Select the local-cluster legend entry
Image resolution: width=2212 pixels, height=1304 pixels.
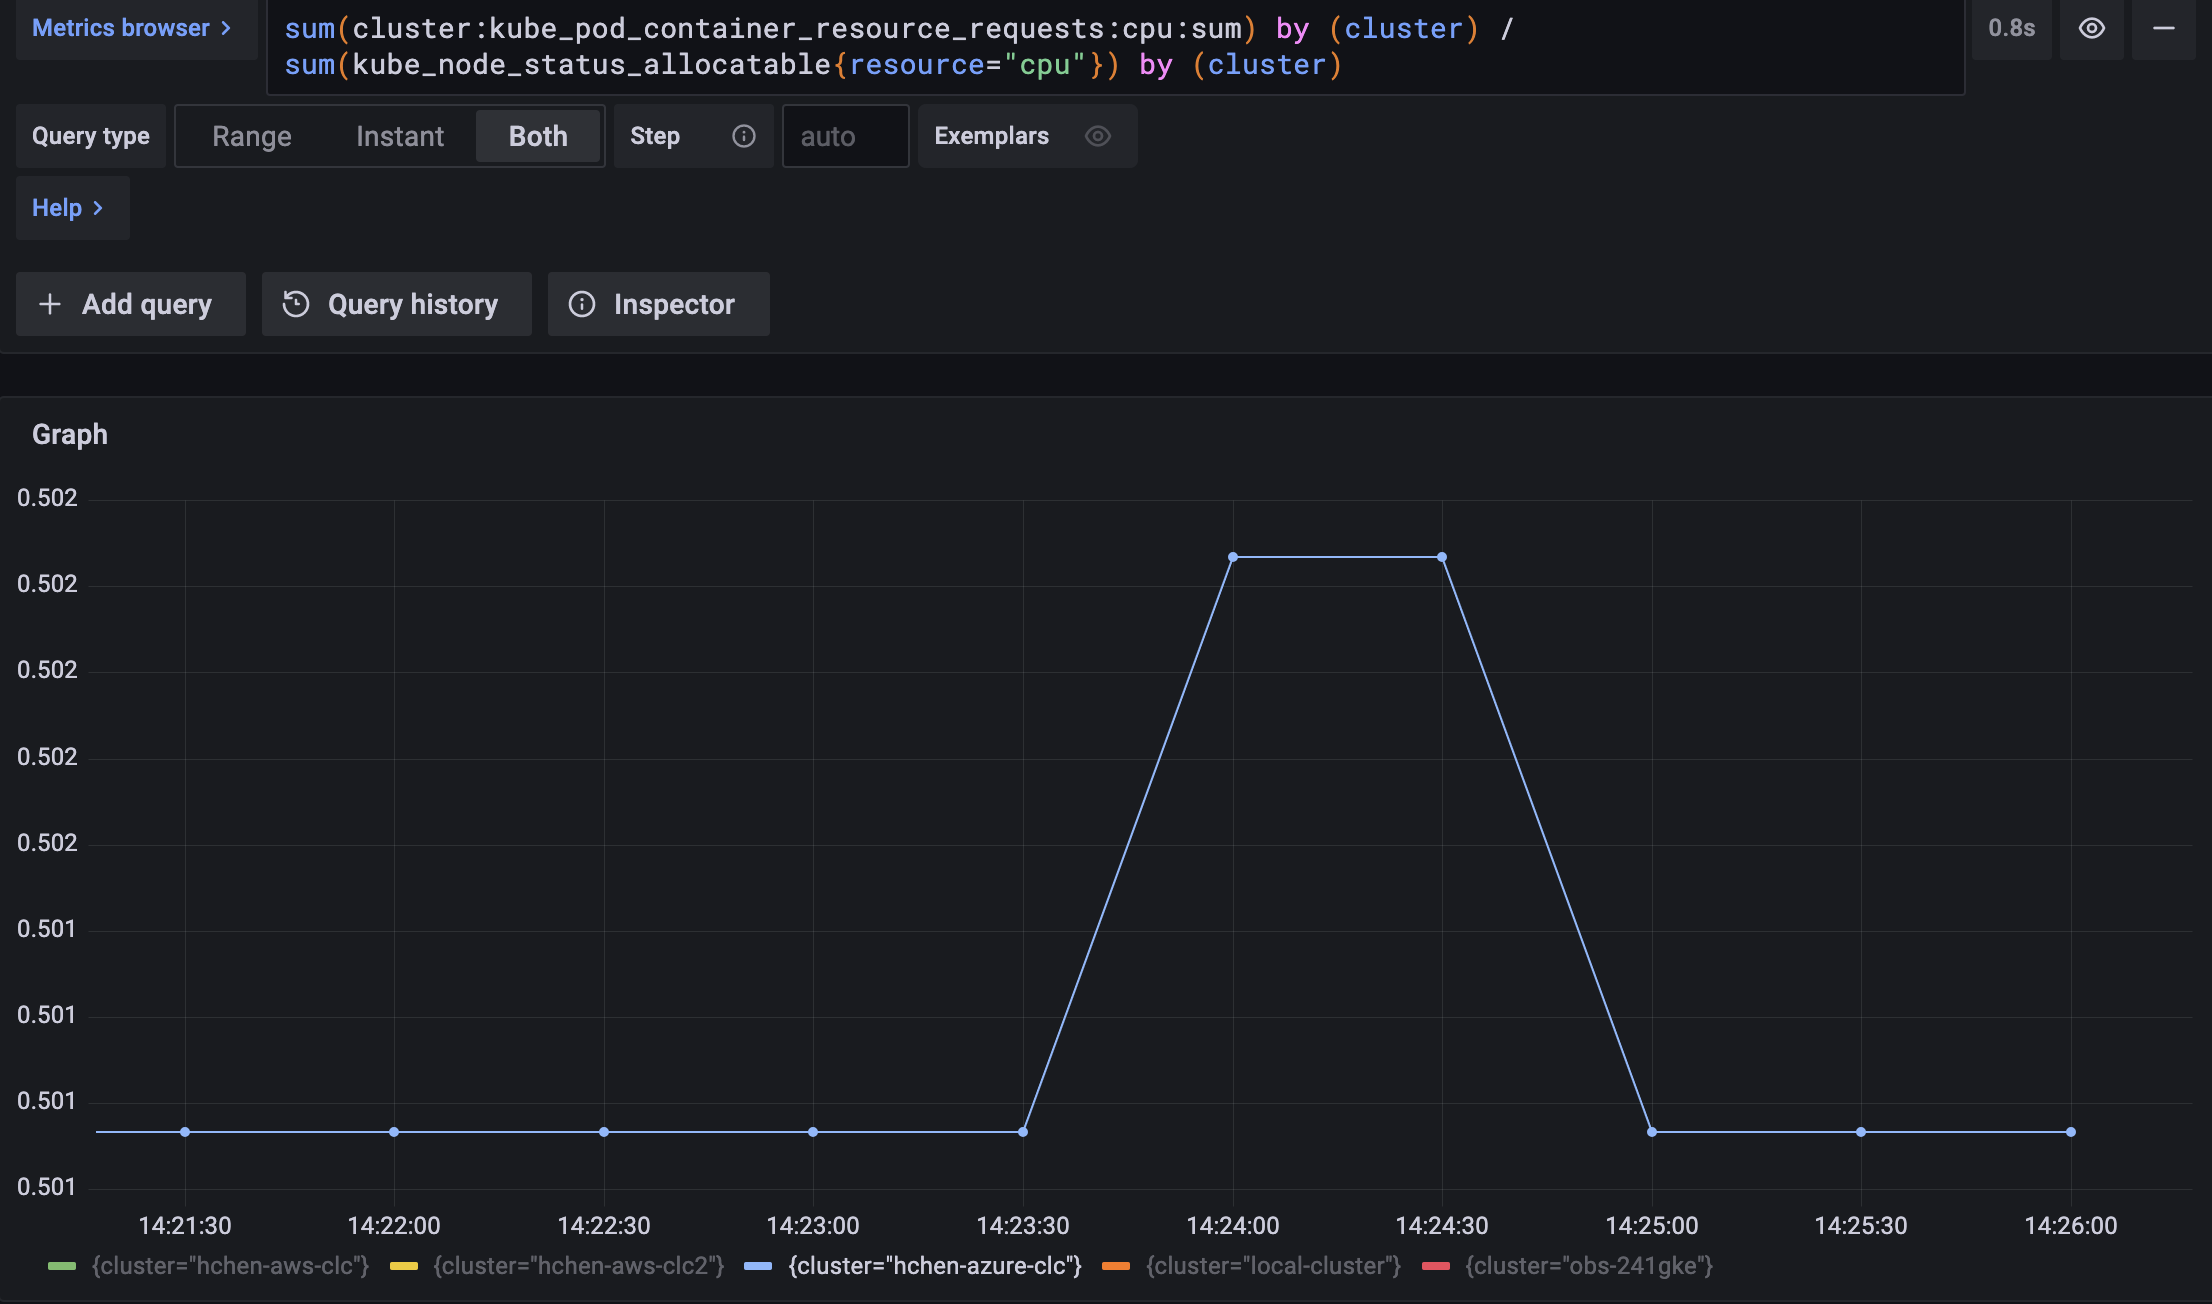coord(1274,1265)
